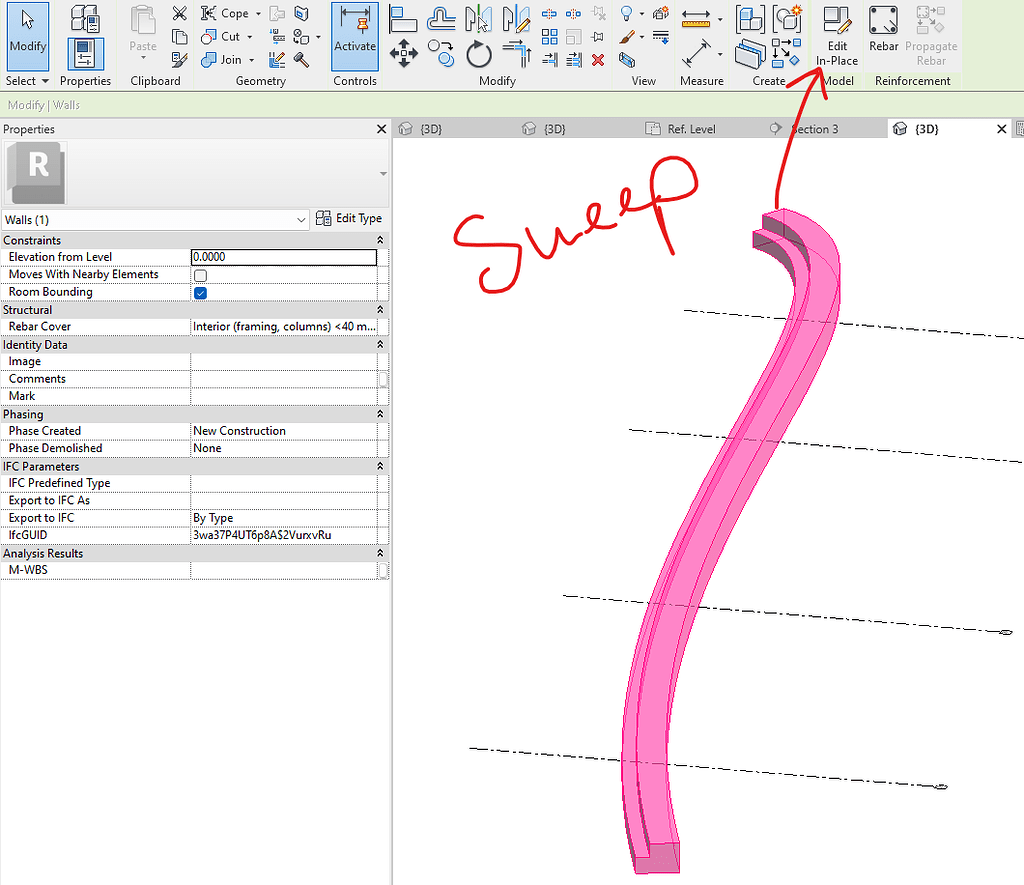Open the Edit In-Place model editor
The image size is (1024, 885).
click(x=837, y=35)
